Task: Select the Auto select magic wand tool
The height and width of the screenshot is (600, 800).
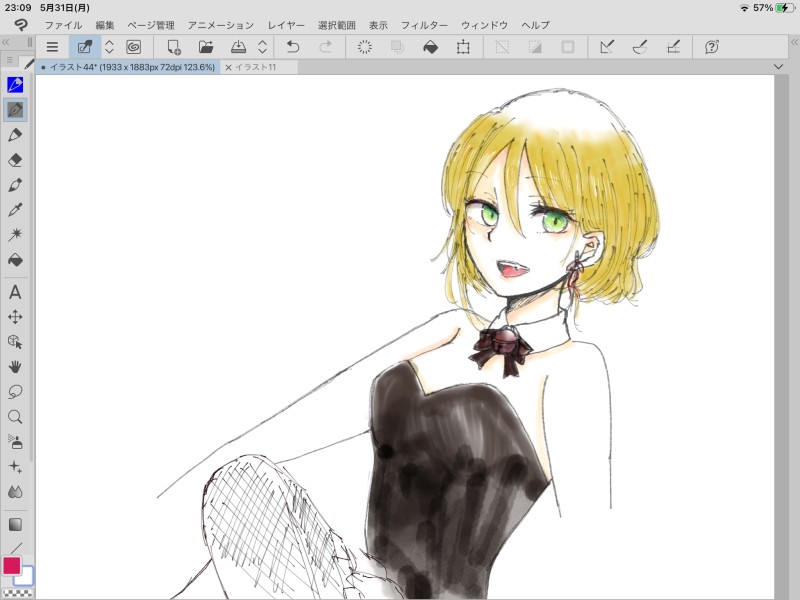Action: pos(15,235)
